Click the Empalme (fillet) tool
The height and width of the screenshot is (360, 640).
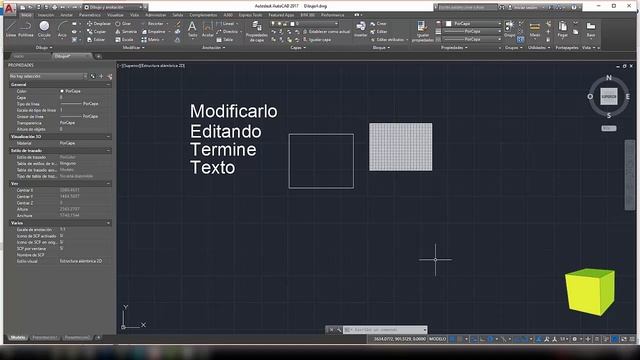(153, 31)
